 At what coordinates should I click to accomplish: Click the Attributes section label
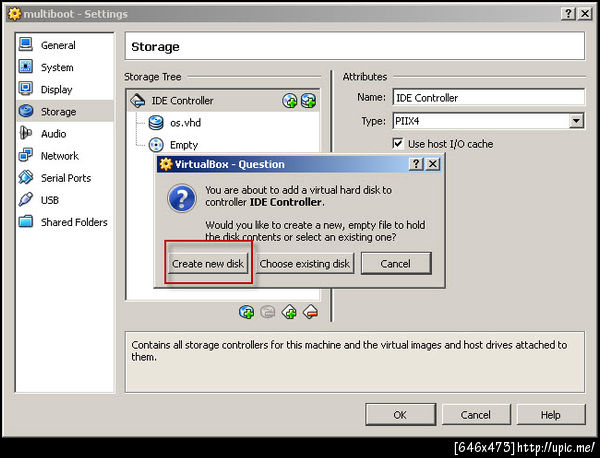(365, 77)
